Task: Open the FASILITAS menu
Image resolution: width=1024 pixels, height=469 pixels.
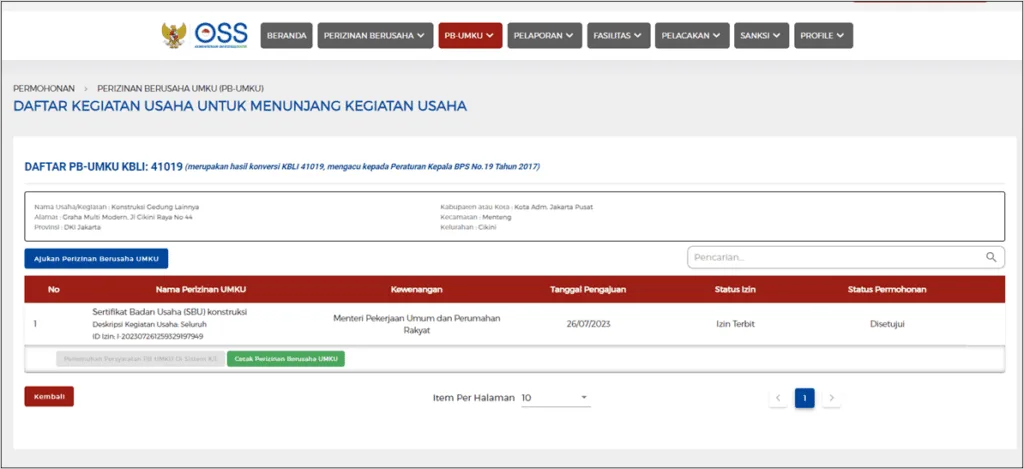Action: [x=618, y=36]
